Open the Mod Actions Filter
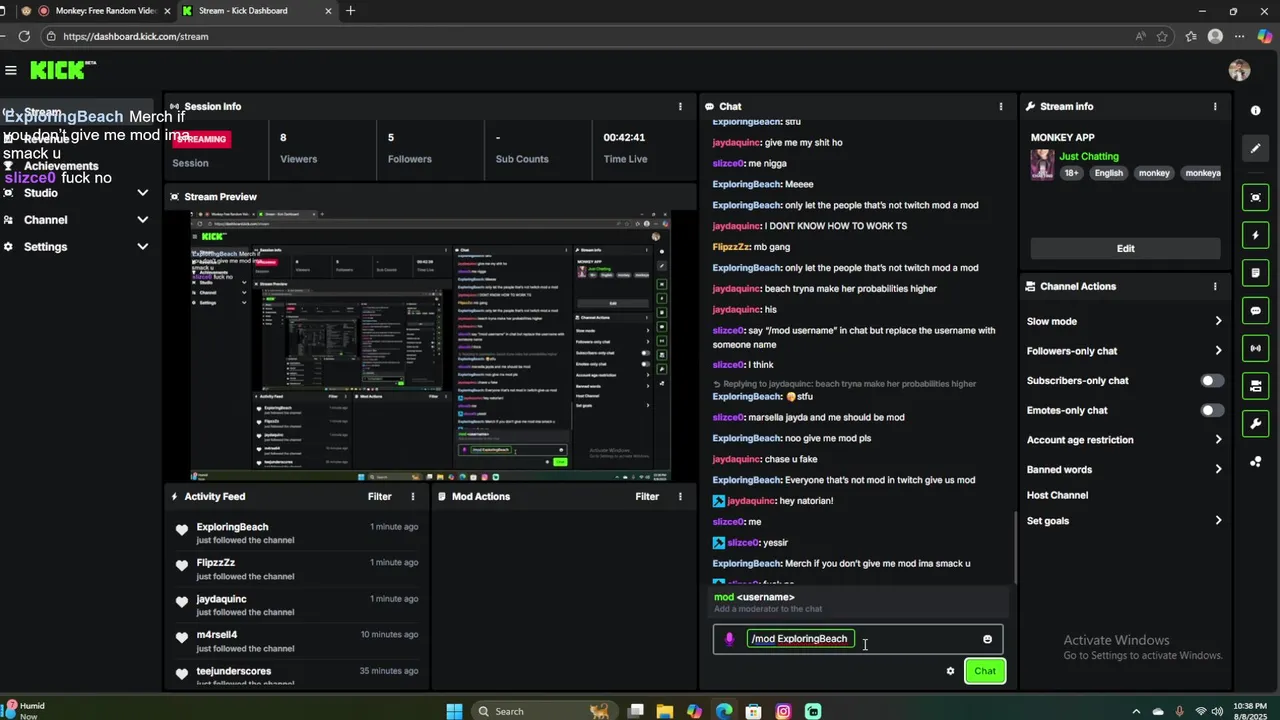 pos(647,496)
